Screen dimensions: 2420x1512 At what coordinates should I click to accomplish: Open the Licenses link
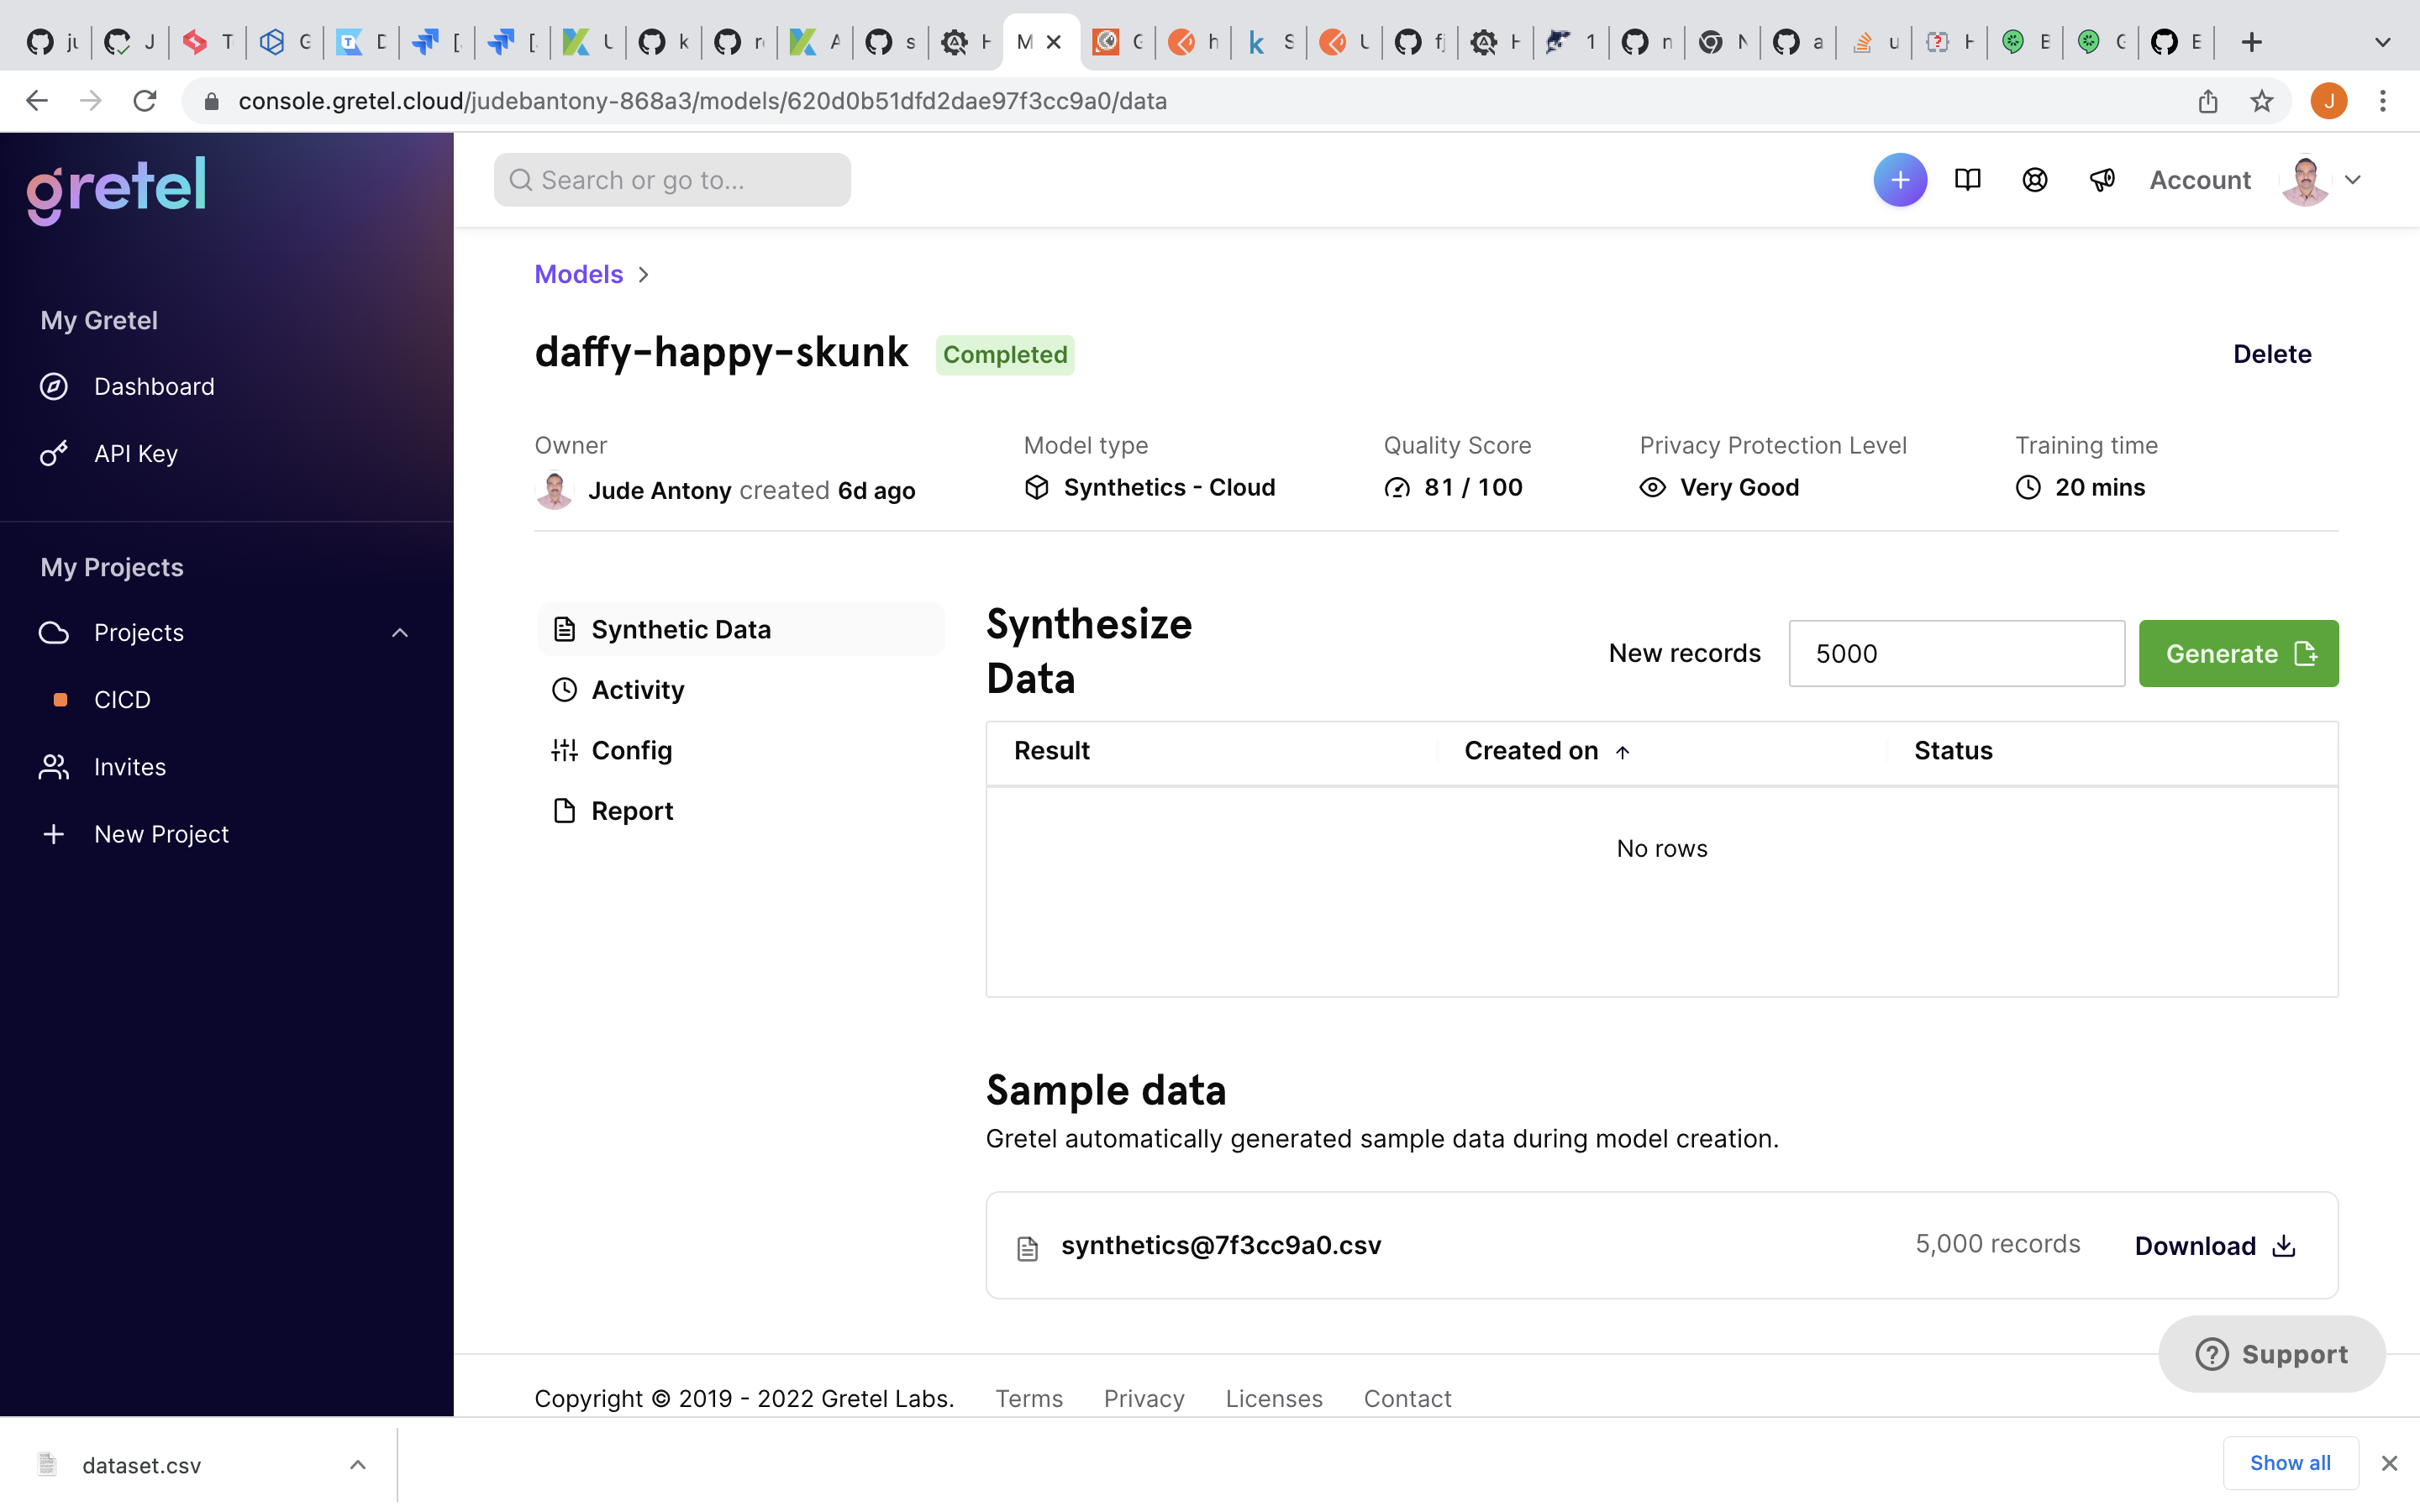(x=1274, y=1398)
